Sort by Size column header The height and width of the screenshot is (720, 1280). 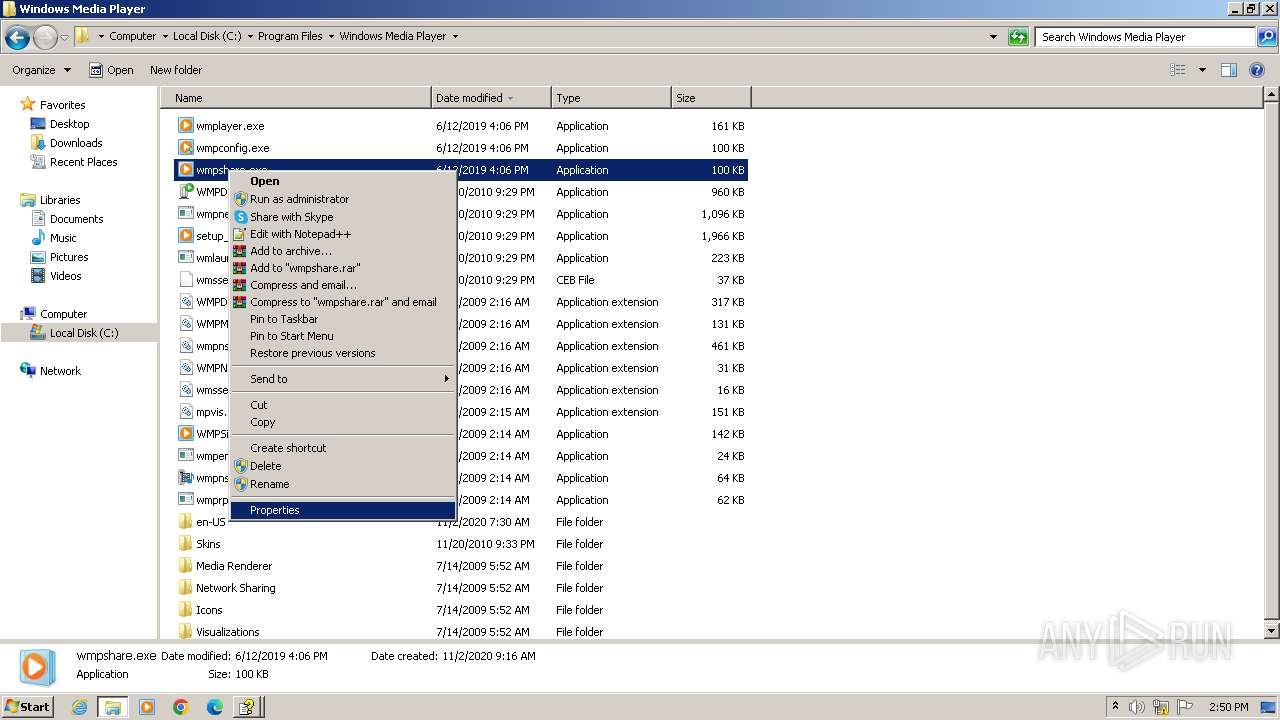pyautogui.click(x=711, y=98)
